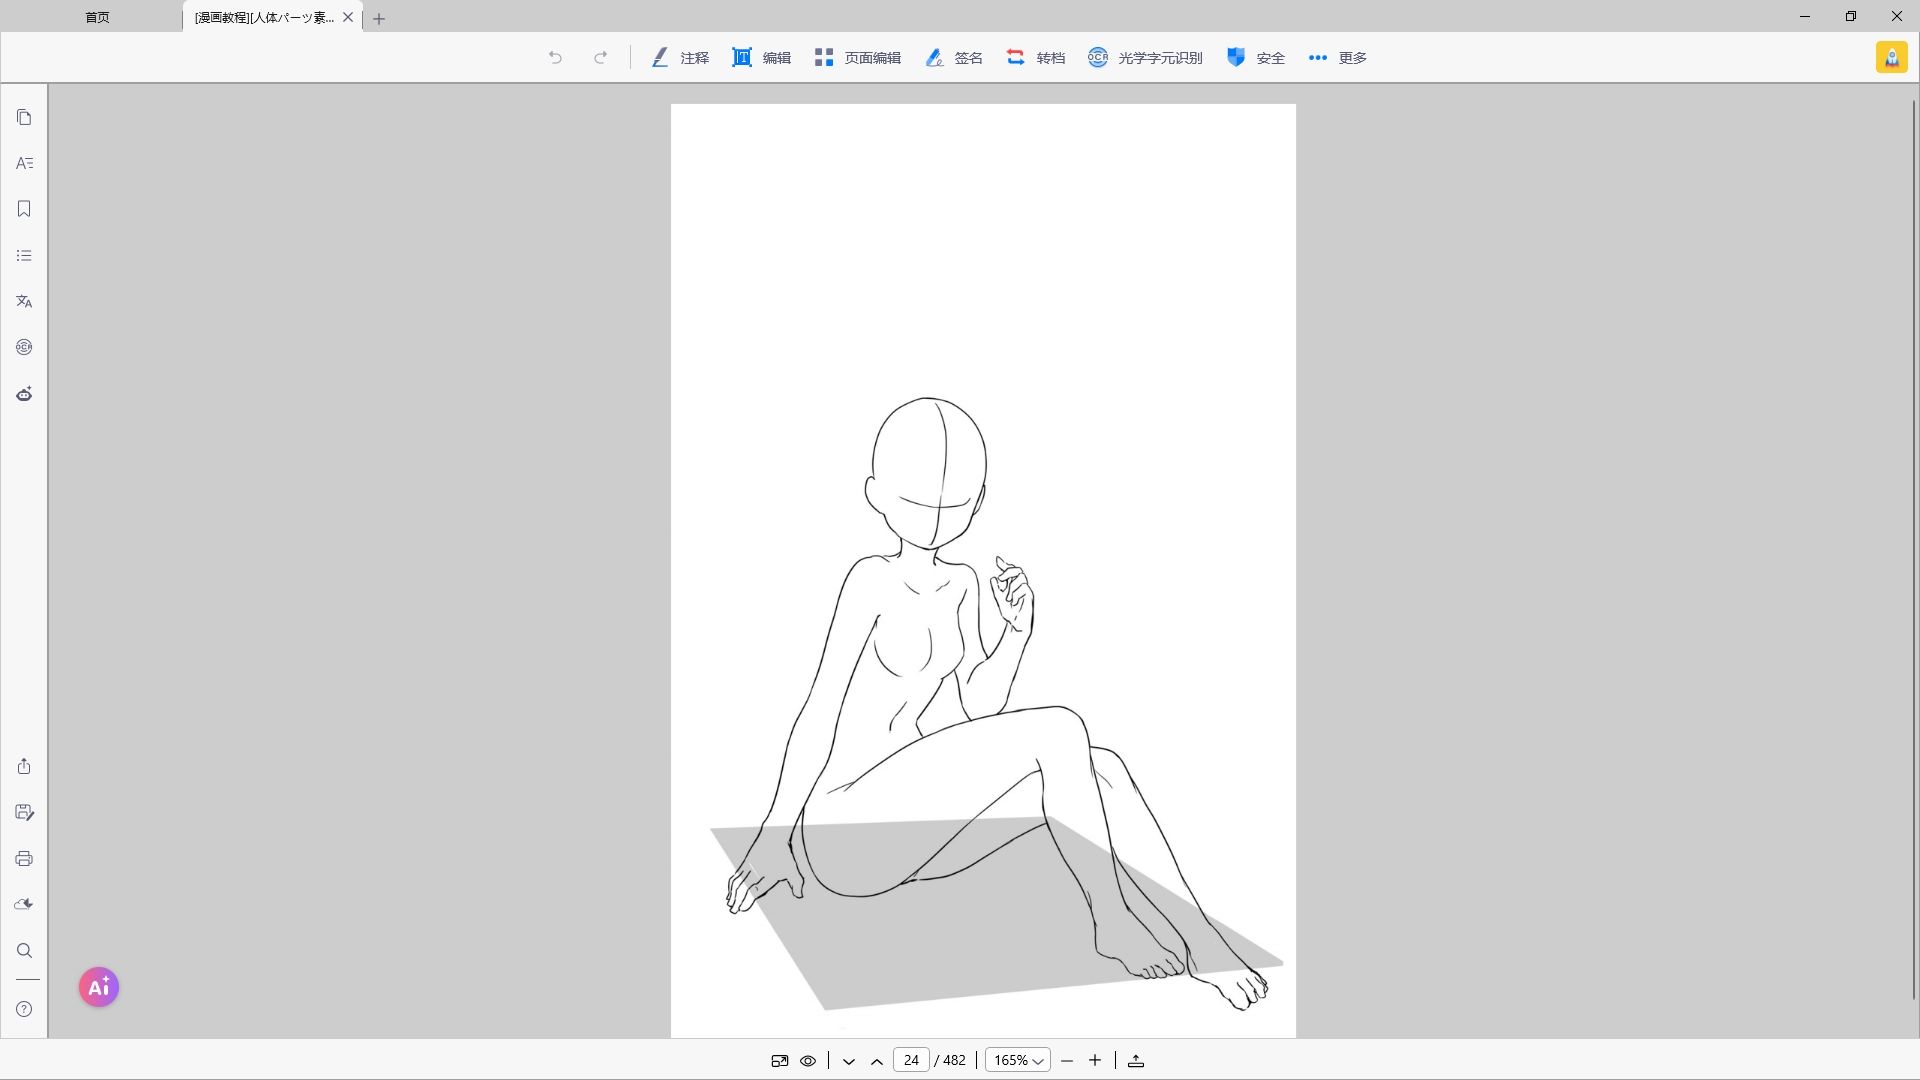
Task: Open the translate tool in sidebar
Action: tap(24, 301)
